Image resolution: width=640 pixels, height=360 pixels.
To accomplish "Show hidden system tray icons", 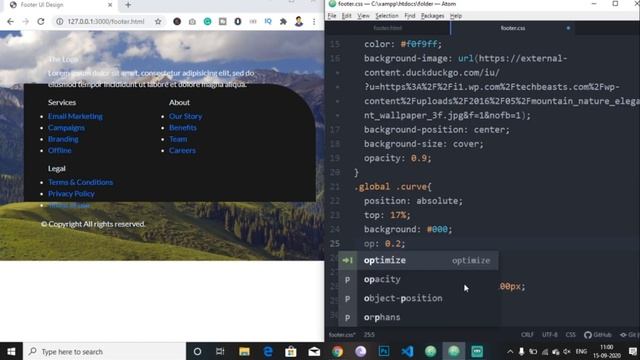I will [x=510, y=351].
